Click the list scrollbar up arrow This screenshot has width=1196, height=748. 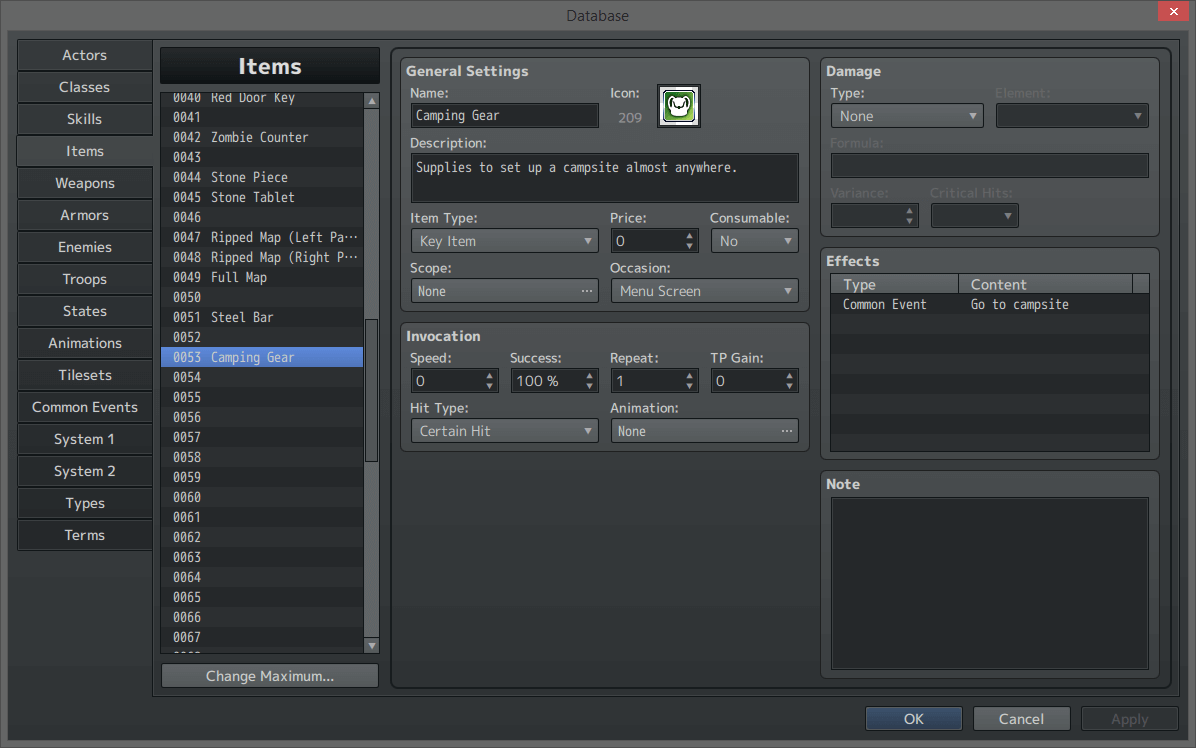pyautogui.click(x=371, y=101)
